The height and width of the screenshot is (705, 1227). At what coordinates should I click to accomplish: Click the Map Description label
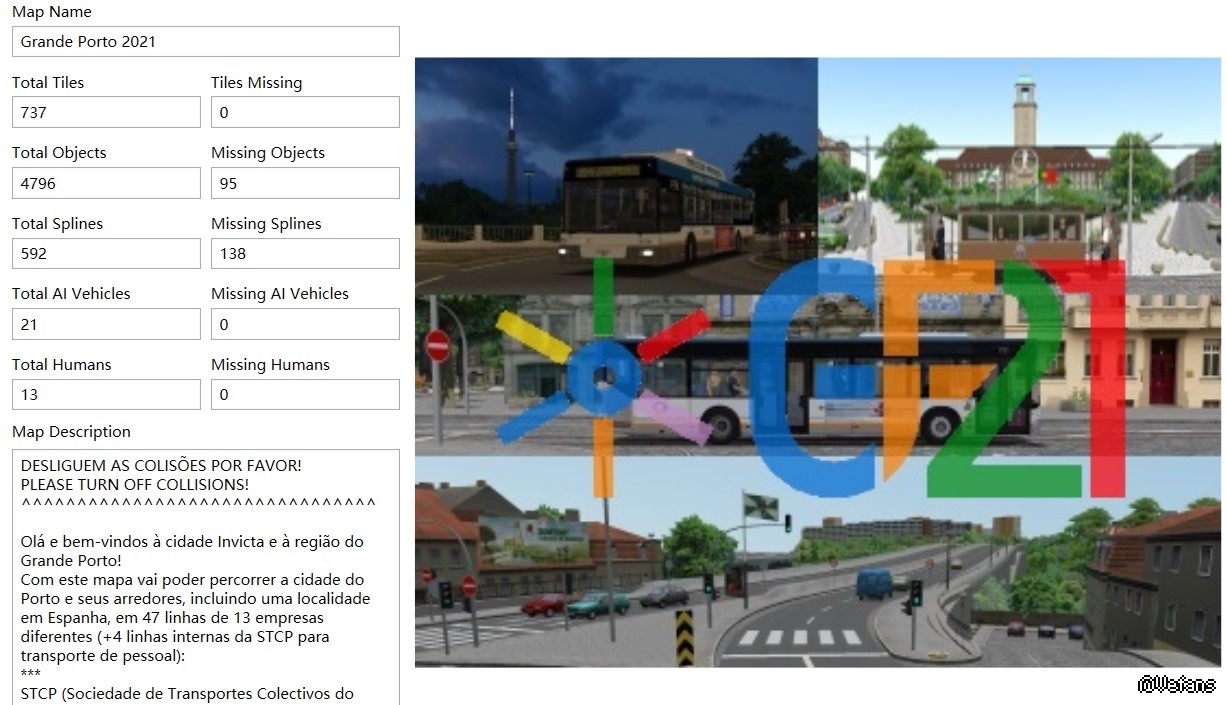coord(71,431)
